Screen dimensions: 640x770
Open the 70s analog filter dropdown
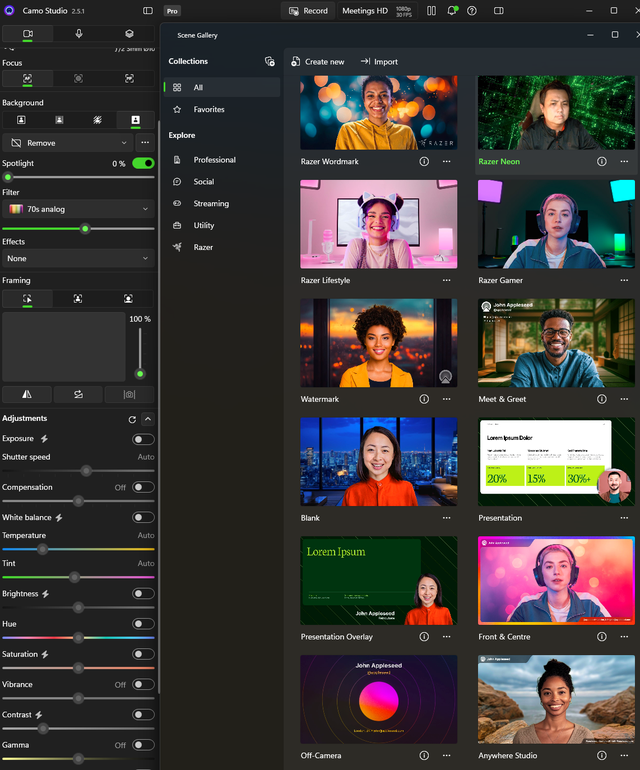(79, 209)
